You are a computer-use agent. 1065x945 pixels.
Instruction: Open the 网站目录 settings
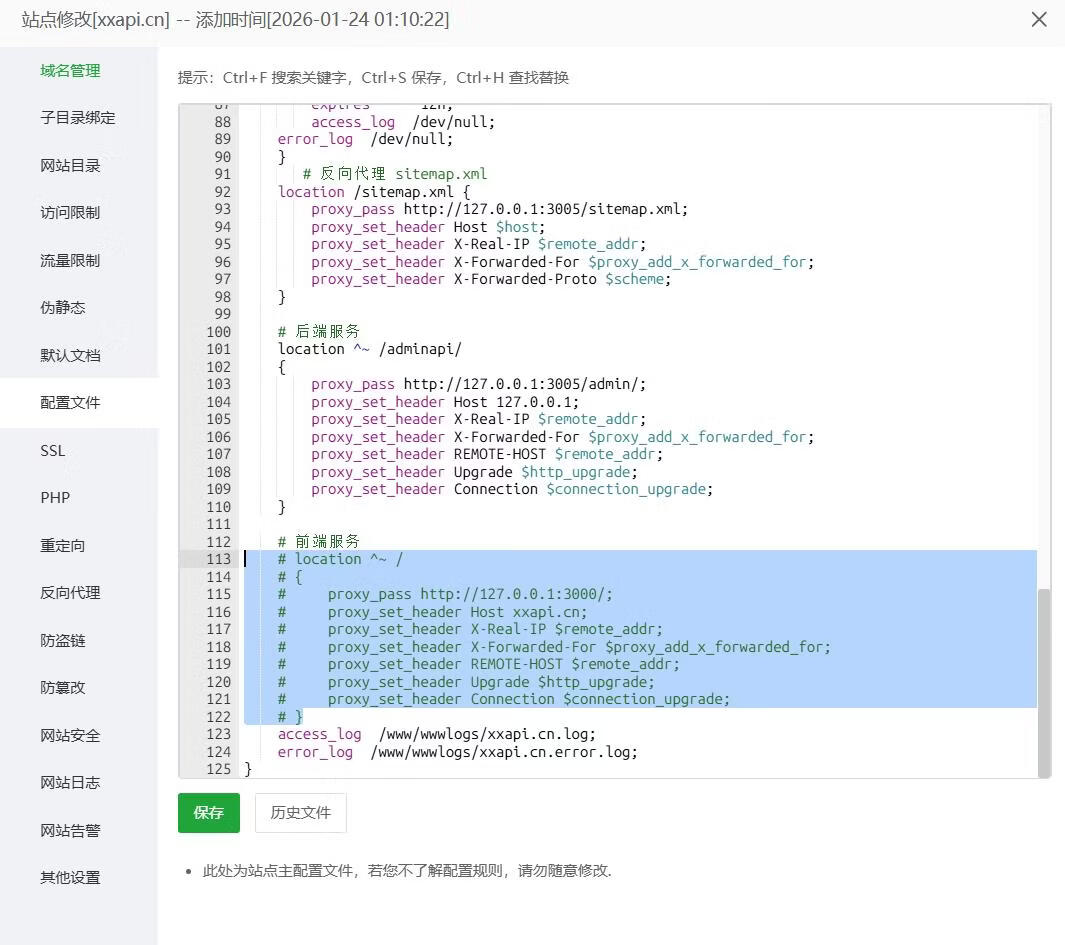(70, 166)
